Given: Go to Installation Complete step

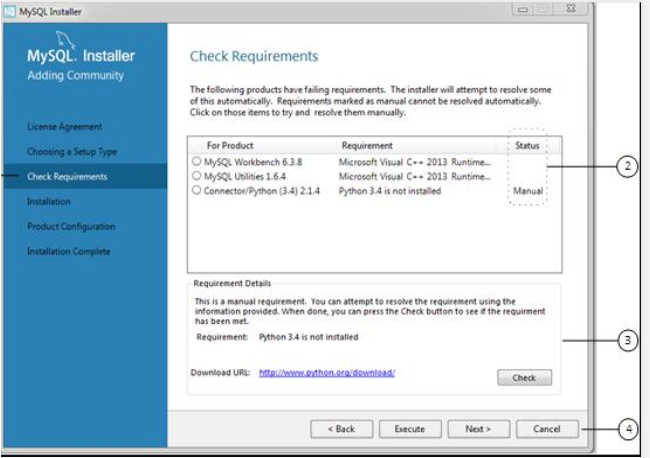Looking at the screenshot, I should 69,251.
